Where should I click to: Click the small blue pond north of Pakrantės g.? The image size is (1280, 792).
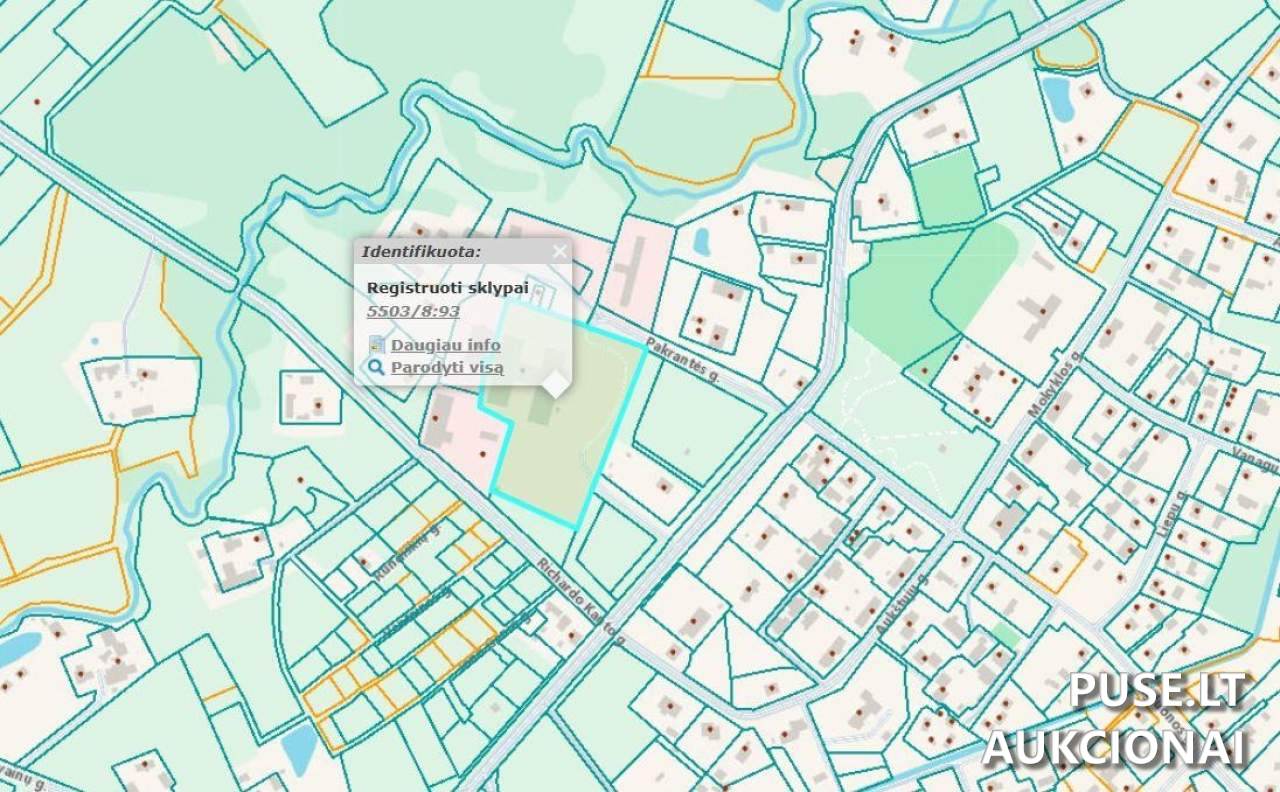pyautogui.click(x=701, y=241)
